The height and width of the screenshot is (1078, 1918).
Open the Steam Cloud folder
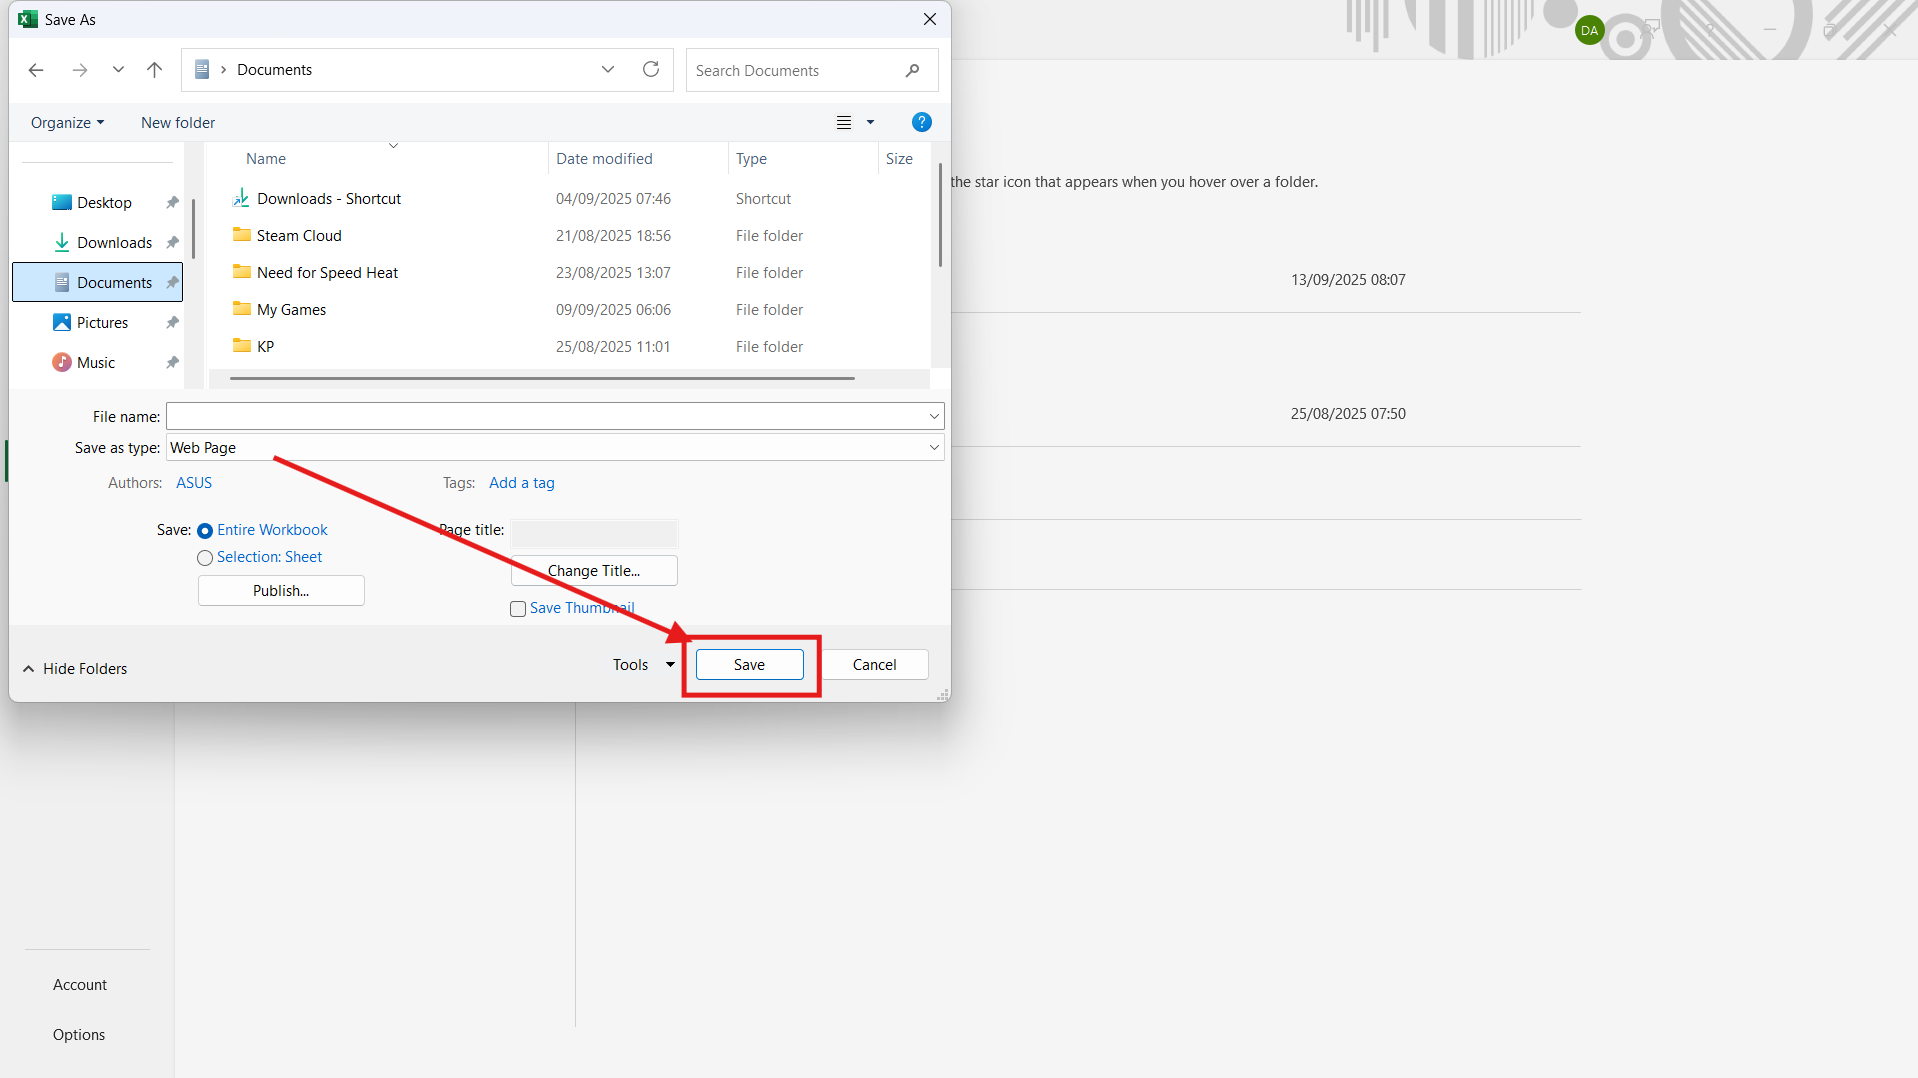(x=299, y=236)
